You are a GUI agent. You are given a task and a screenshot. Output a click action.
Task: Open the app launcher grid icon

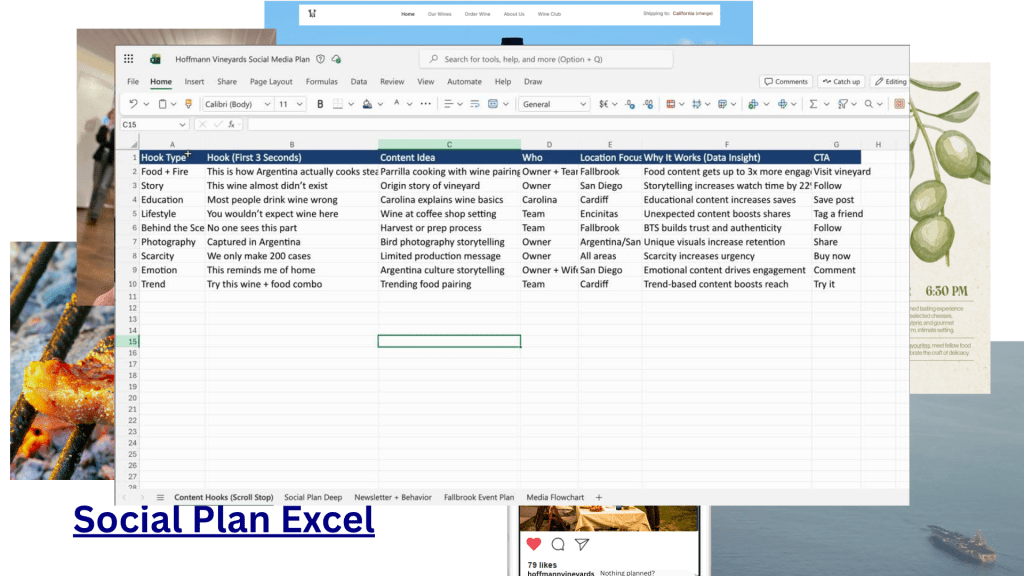coord(129,59)
